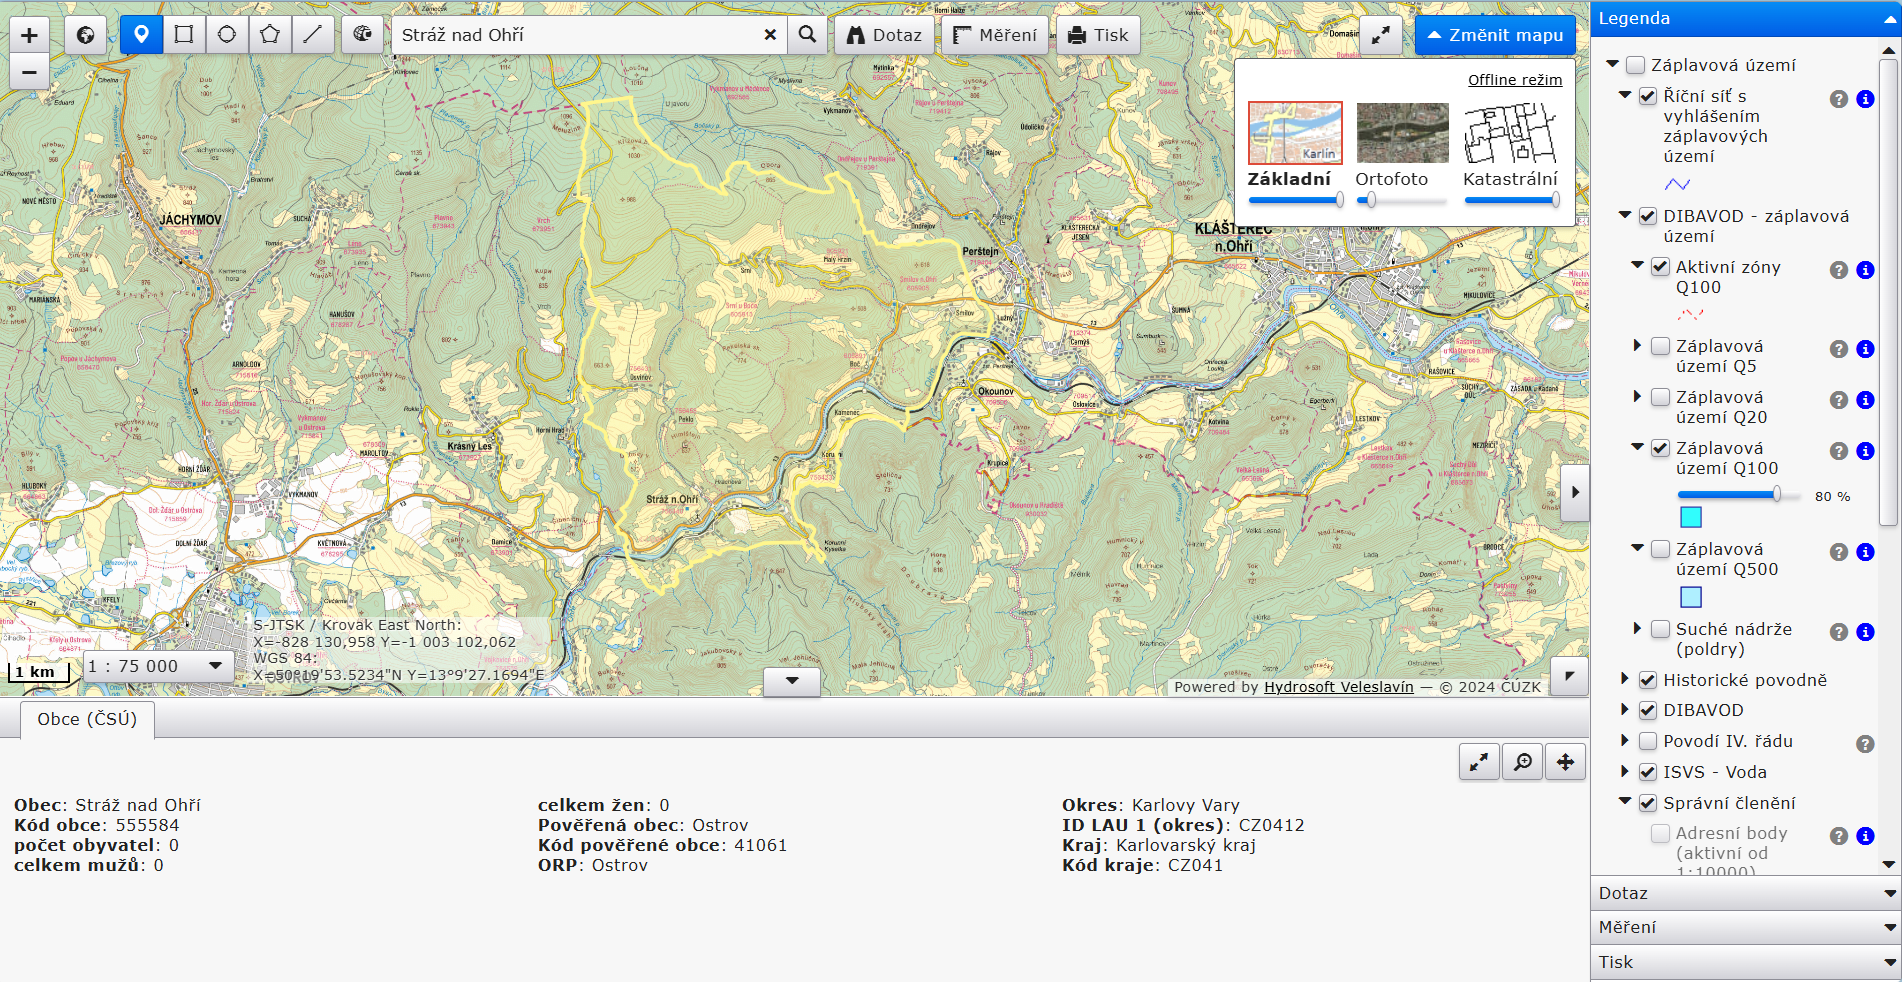Open the Obce (ČSÚ) tab
Viewport: 1902px width, 982px height.
(87, 719)
